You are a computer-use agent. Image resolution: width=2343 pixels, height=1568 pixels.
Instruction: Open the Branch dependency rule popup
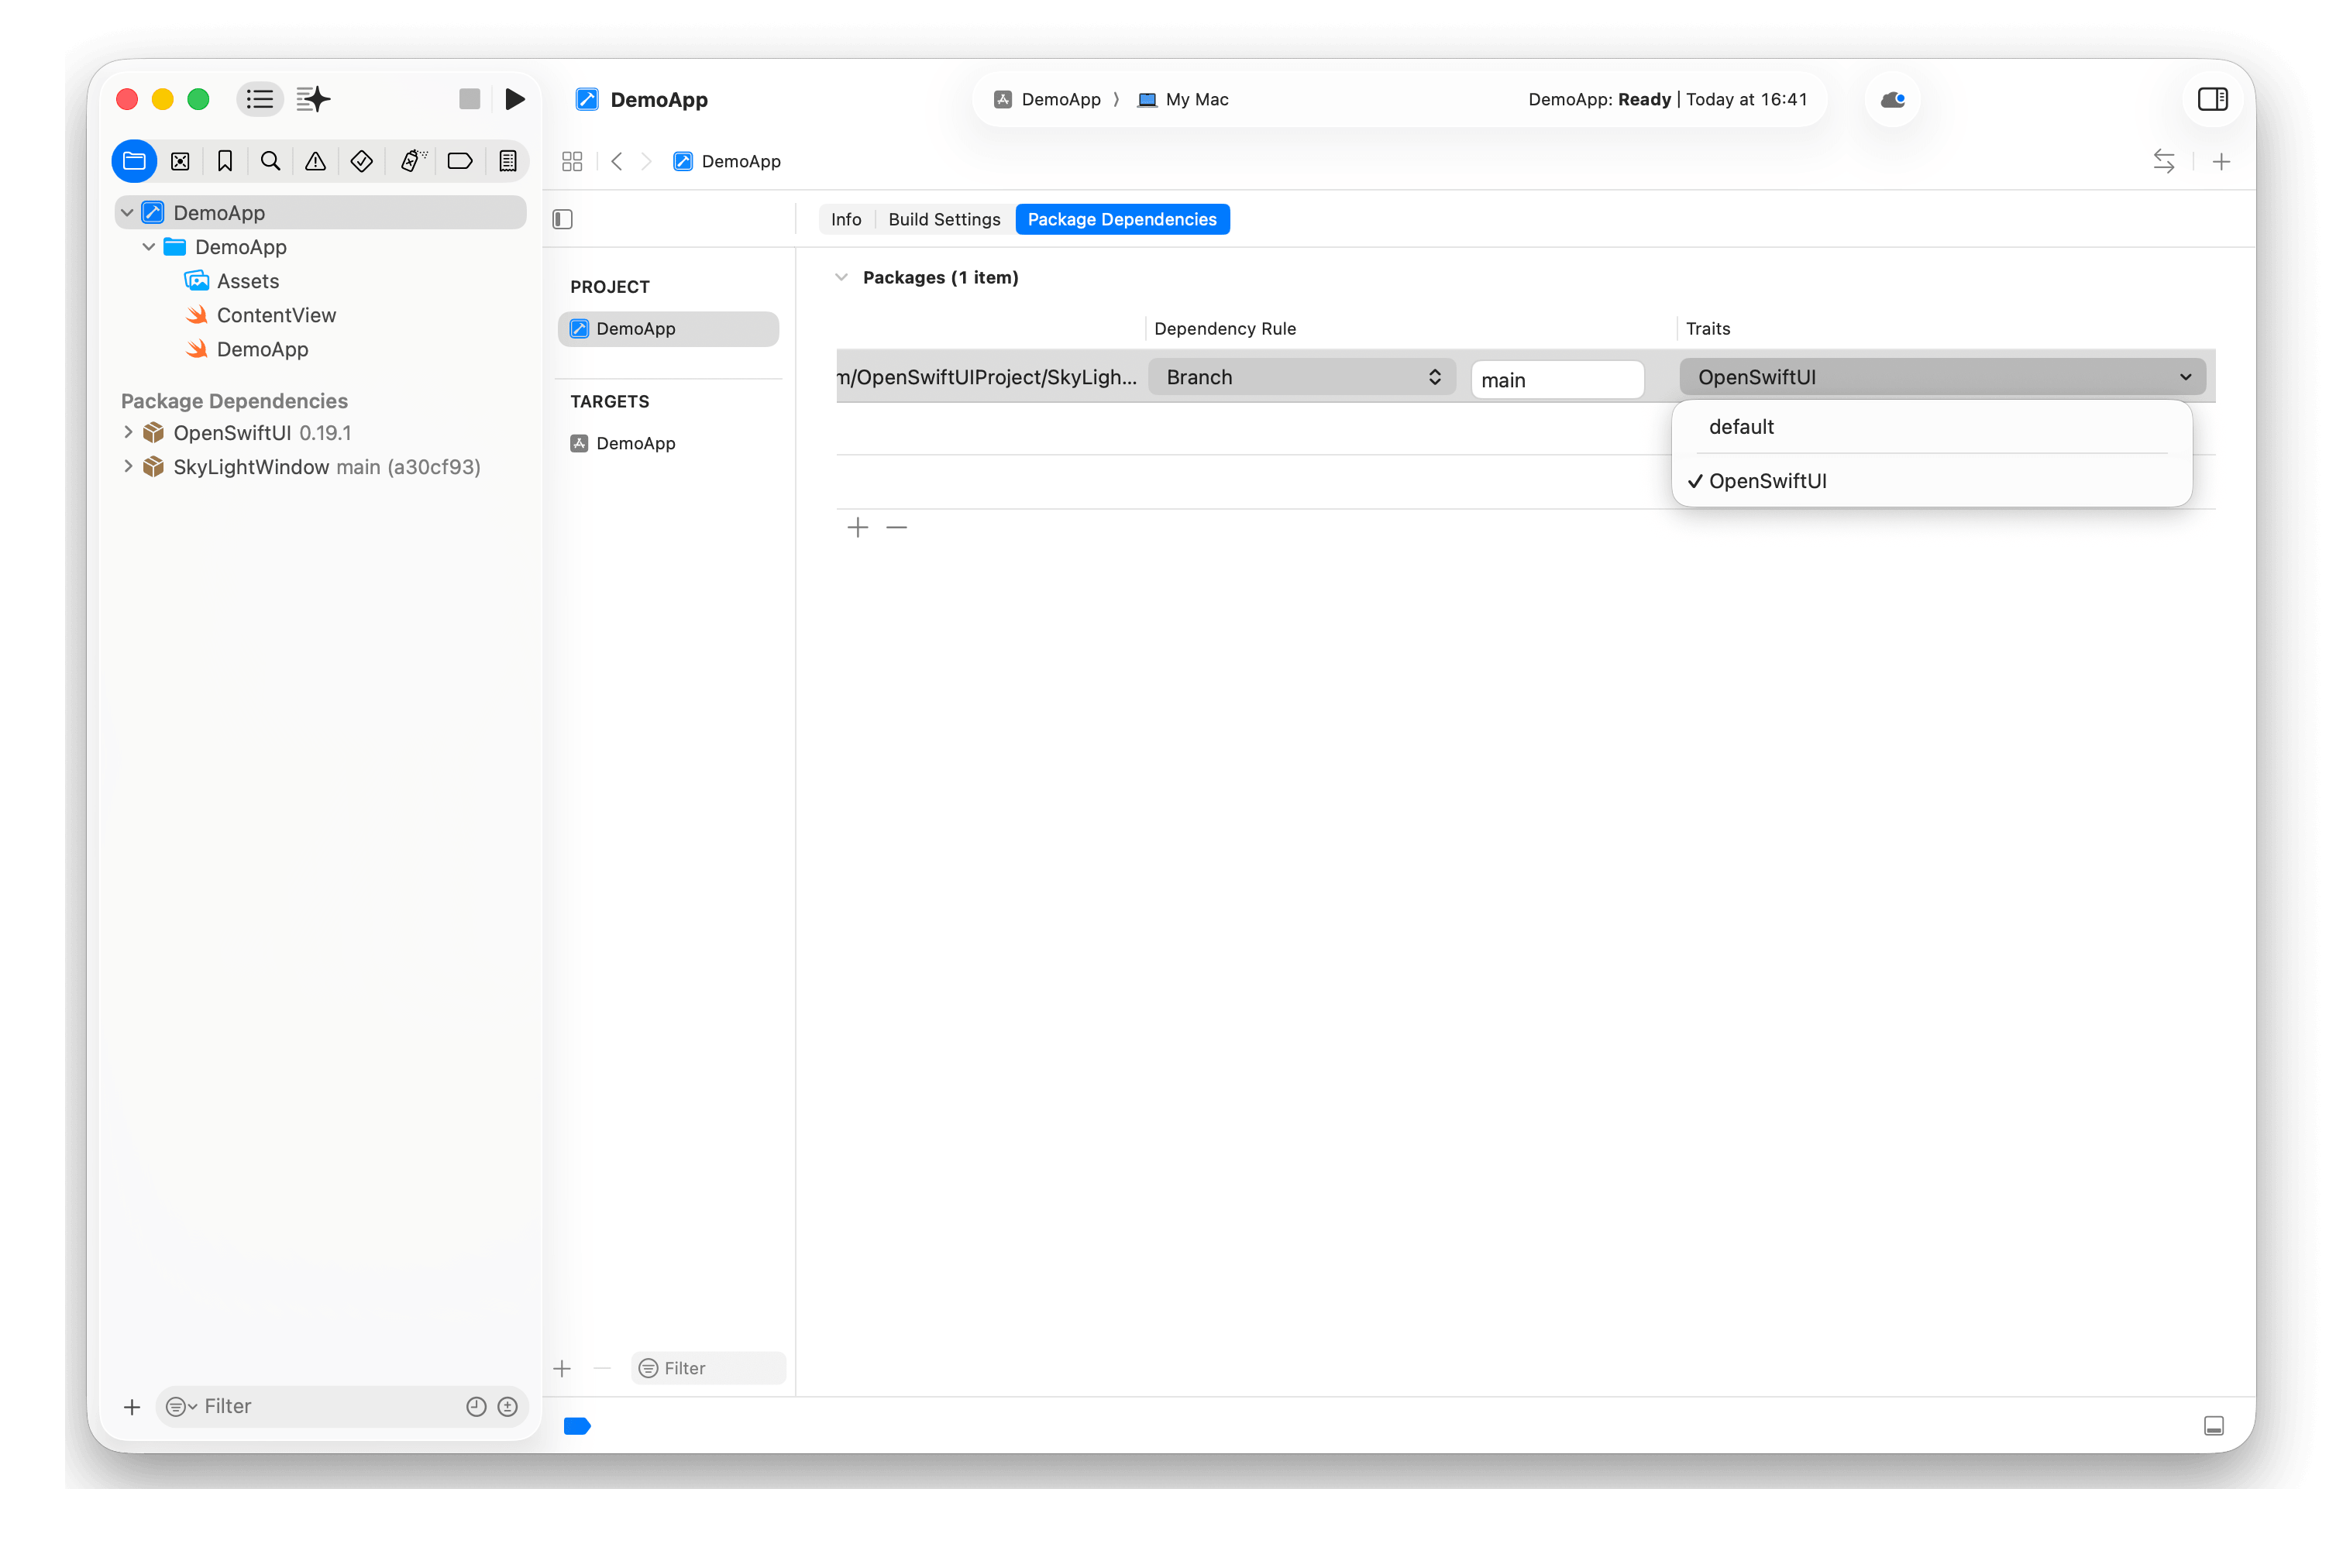click(x=1301, y=377)
